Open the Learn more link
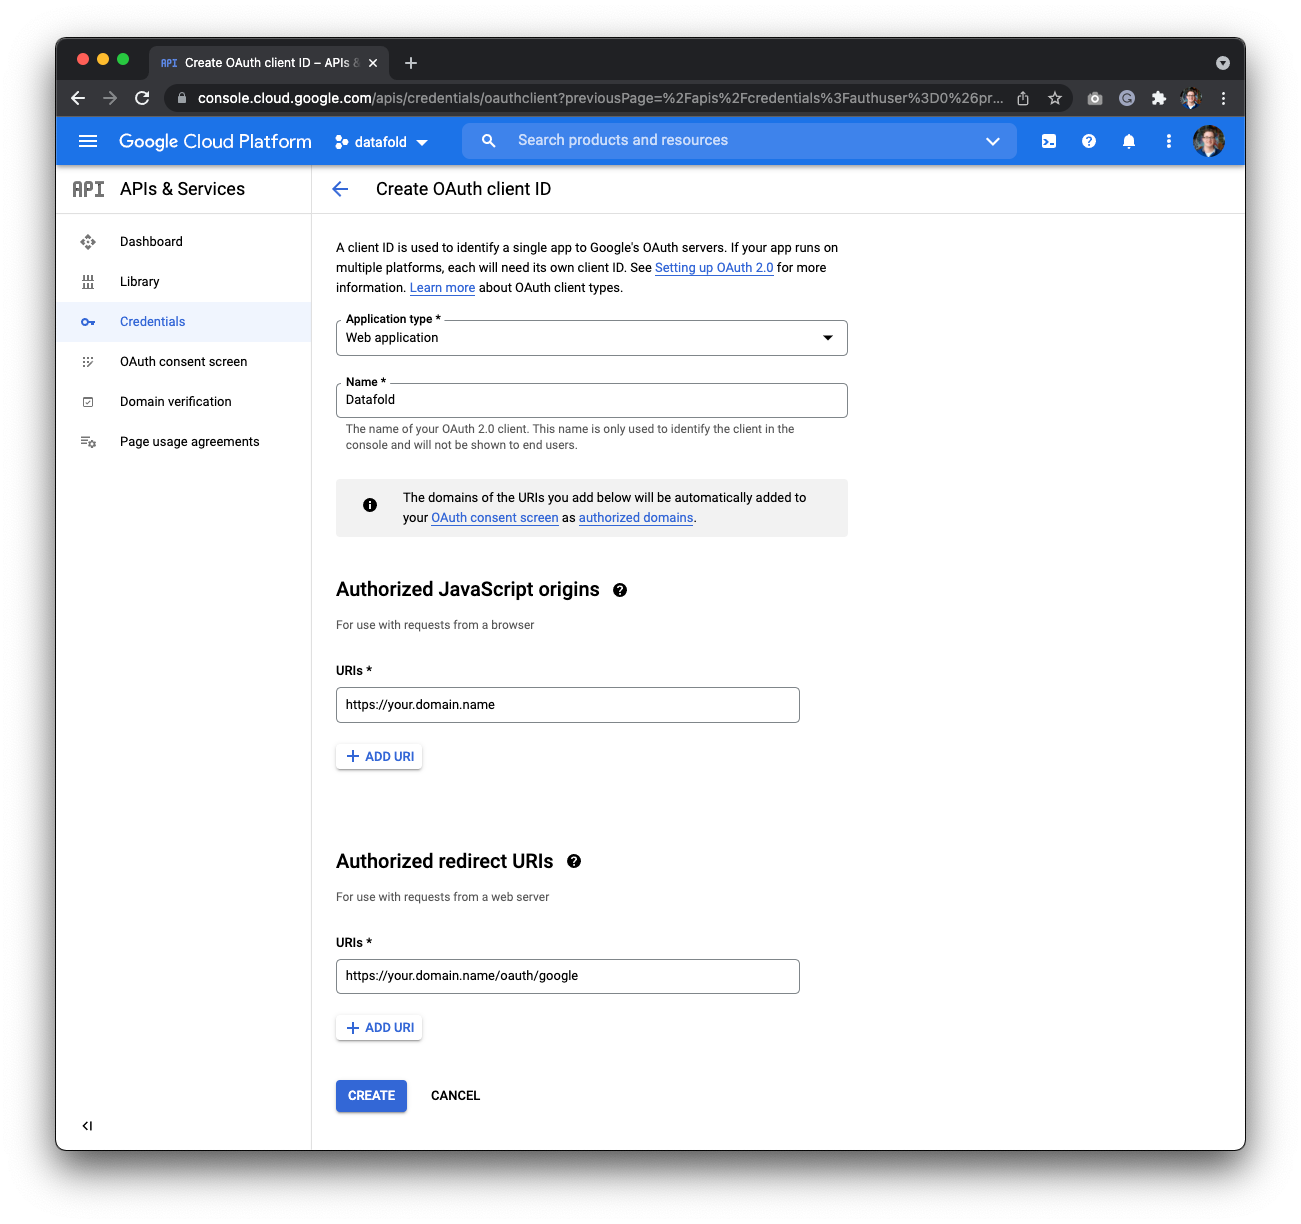This screenshot has height=1224, width=1301. [x=442, y=288]
